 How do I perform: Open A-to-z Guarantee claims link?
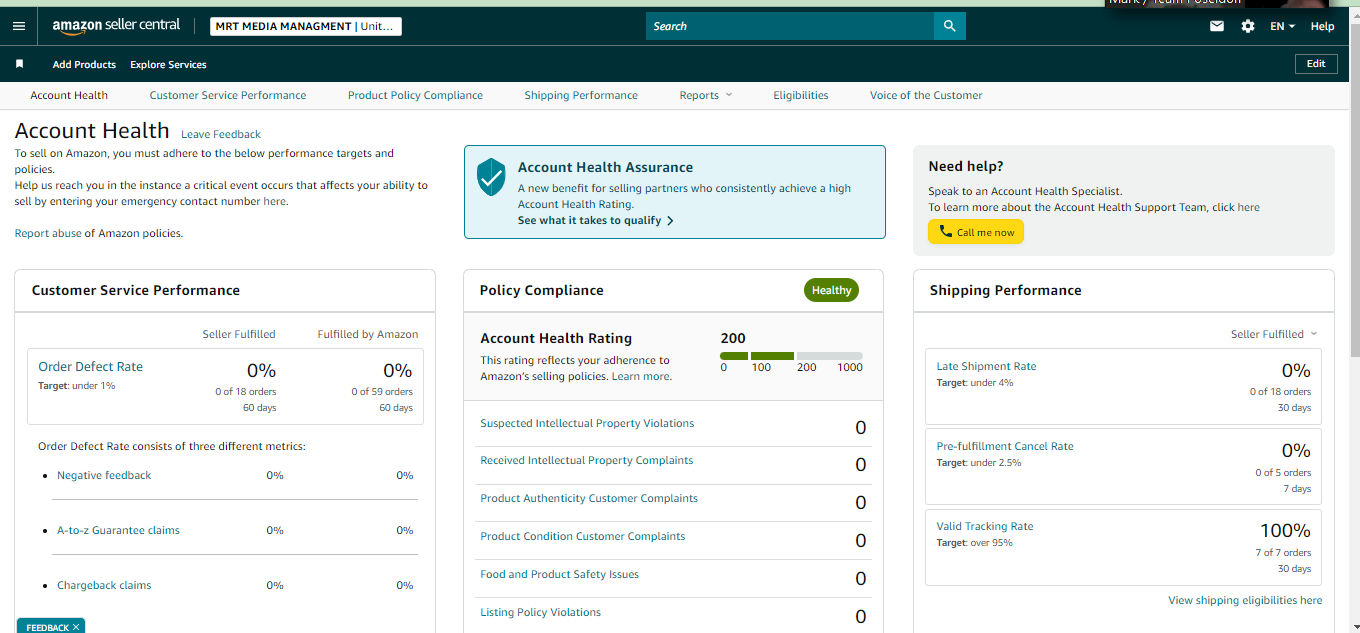click(118, 530)
